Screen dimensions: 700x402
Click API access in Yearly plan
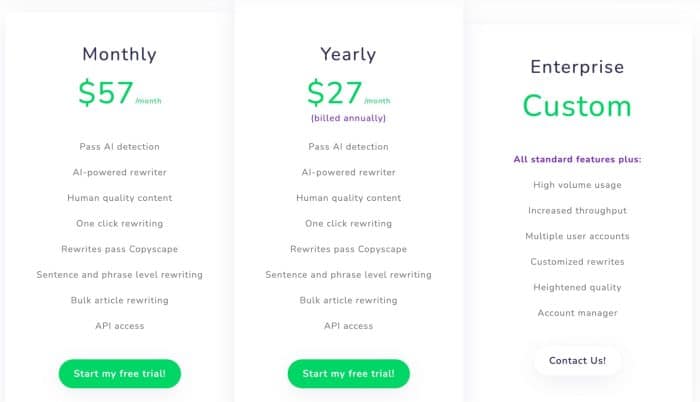[x=349, y=326]
